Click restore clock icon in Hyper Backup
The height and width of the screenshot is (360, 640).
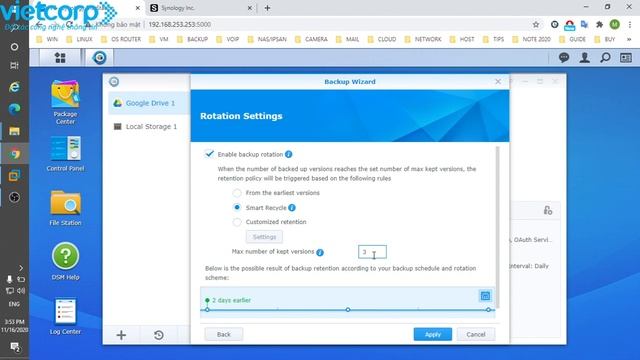[159, 335]
